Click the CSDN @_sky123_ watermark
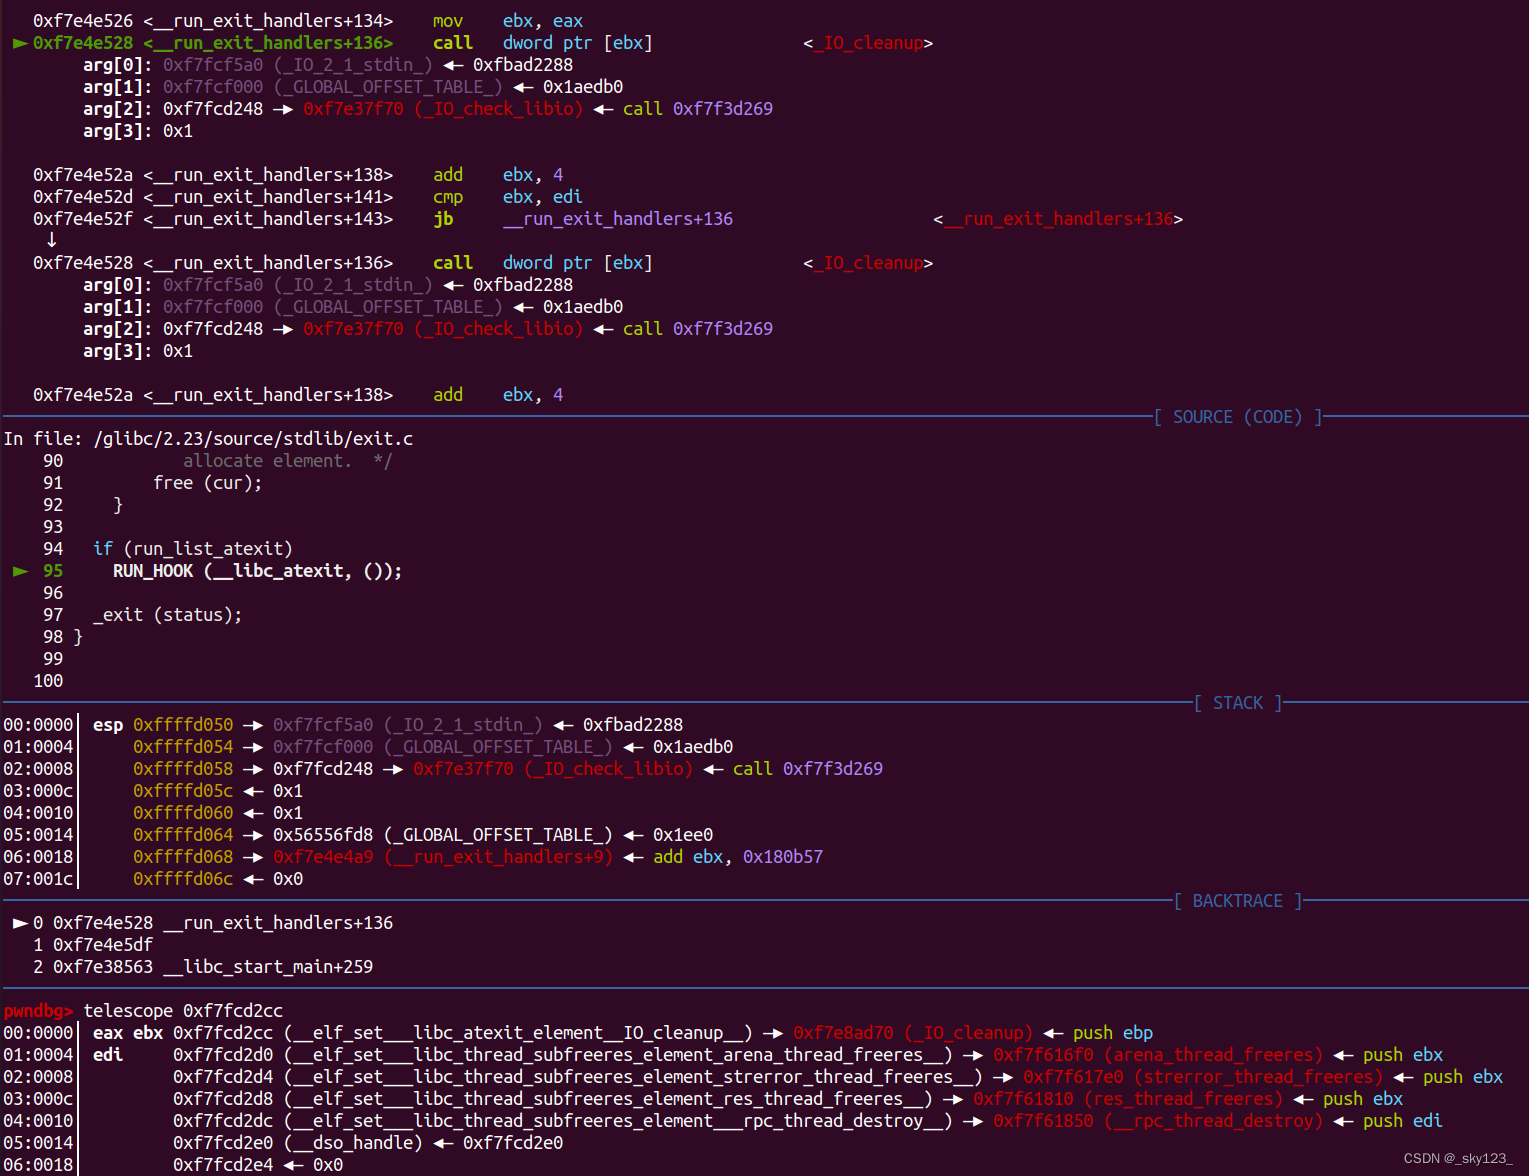 click(x=1458, y=1158)
